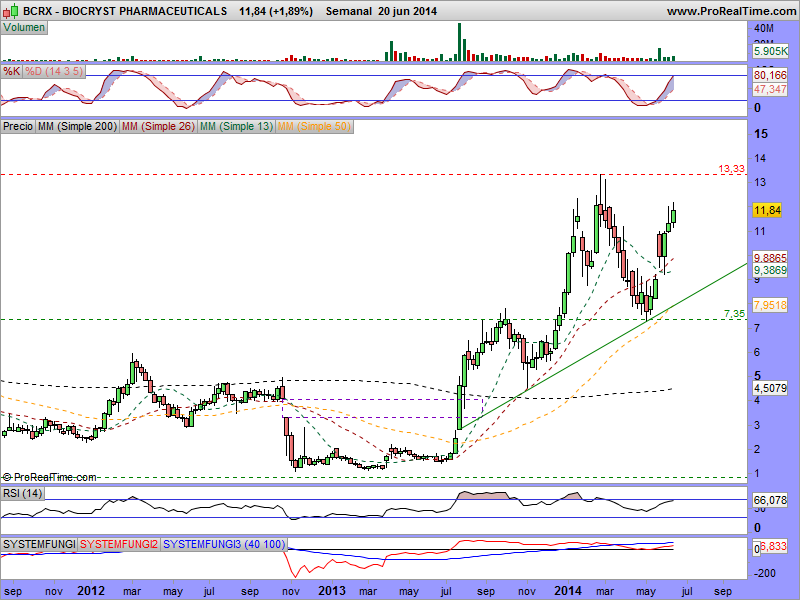Click the RSI (14) indicator label
The width and height of the screenshot is (800, 600).
tap(22, 493)
